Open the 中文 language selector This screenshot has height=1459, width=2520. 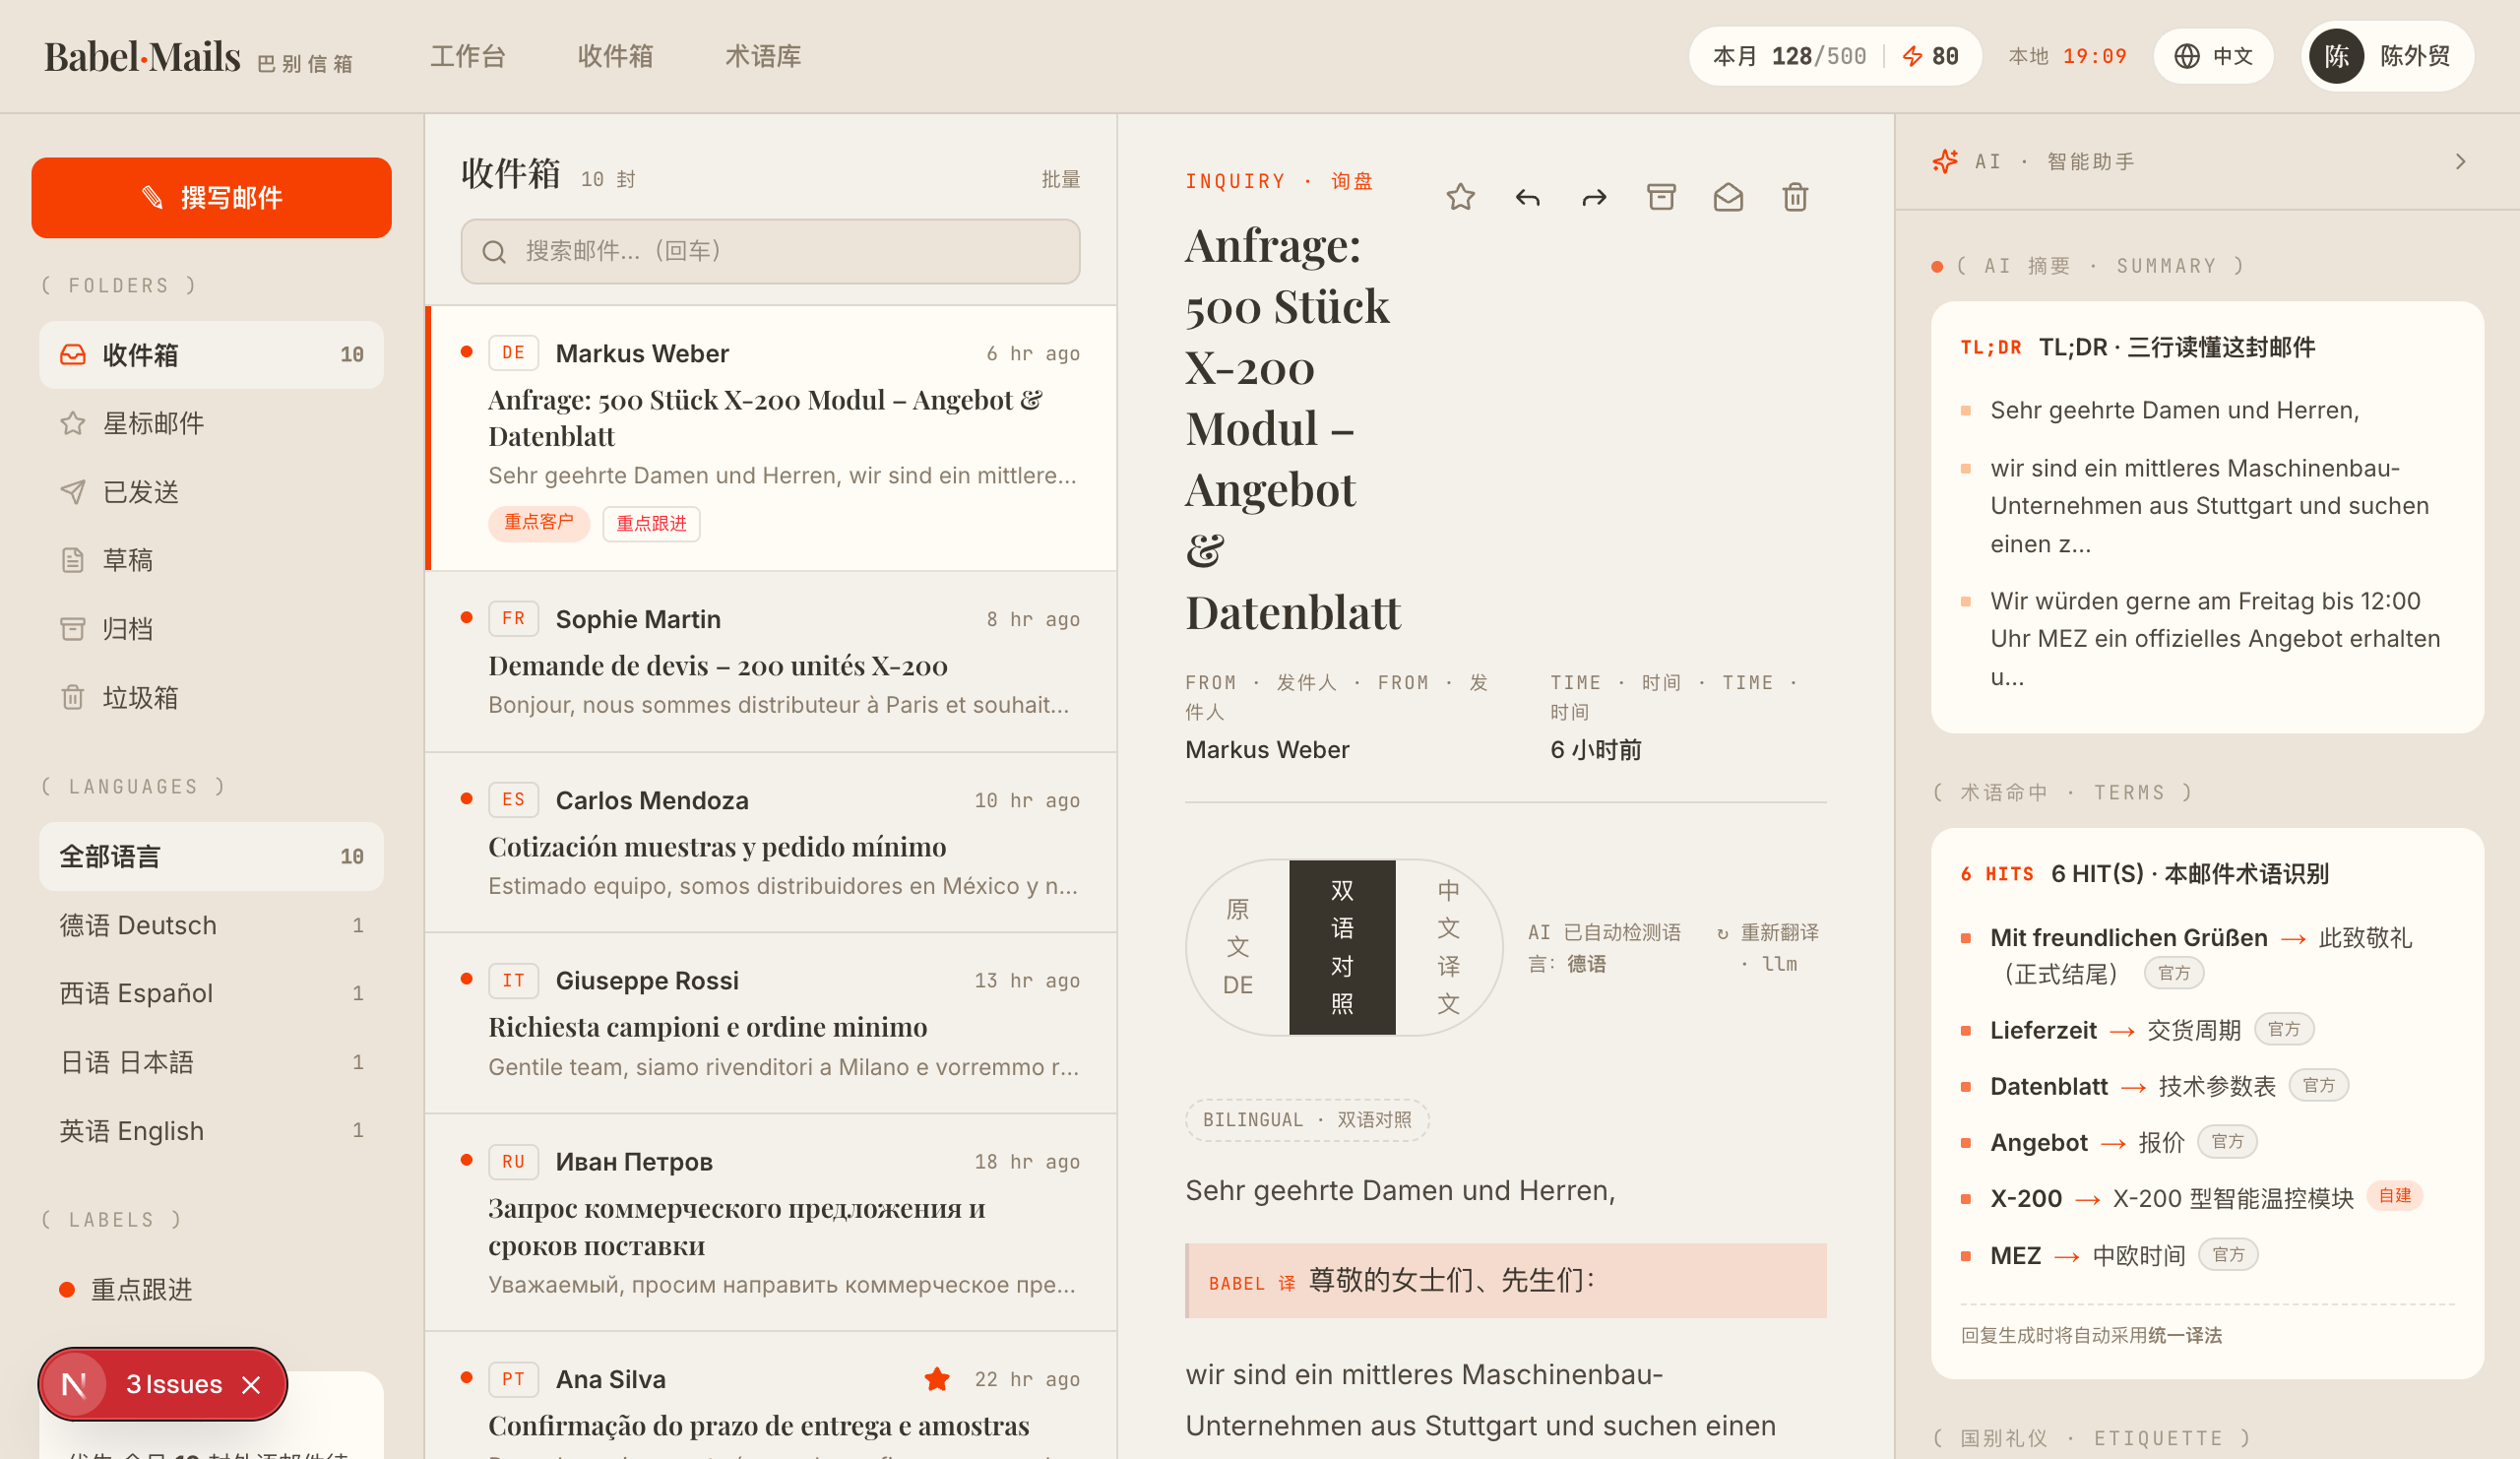(x=2213, y=56)
